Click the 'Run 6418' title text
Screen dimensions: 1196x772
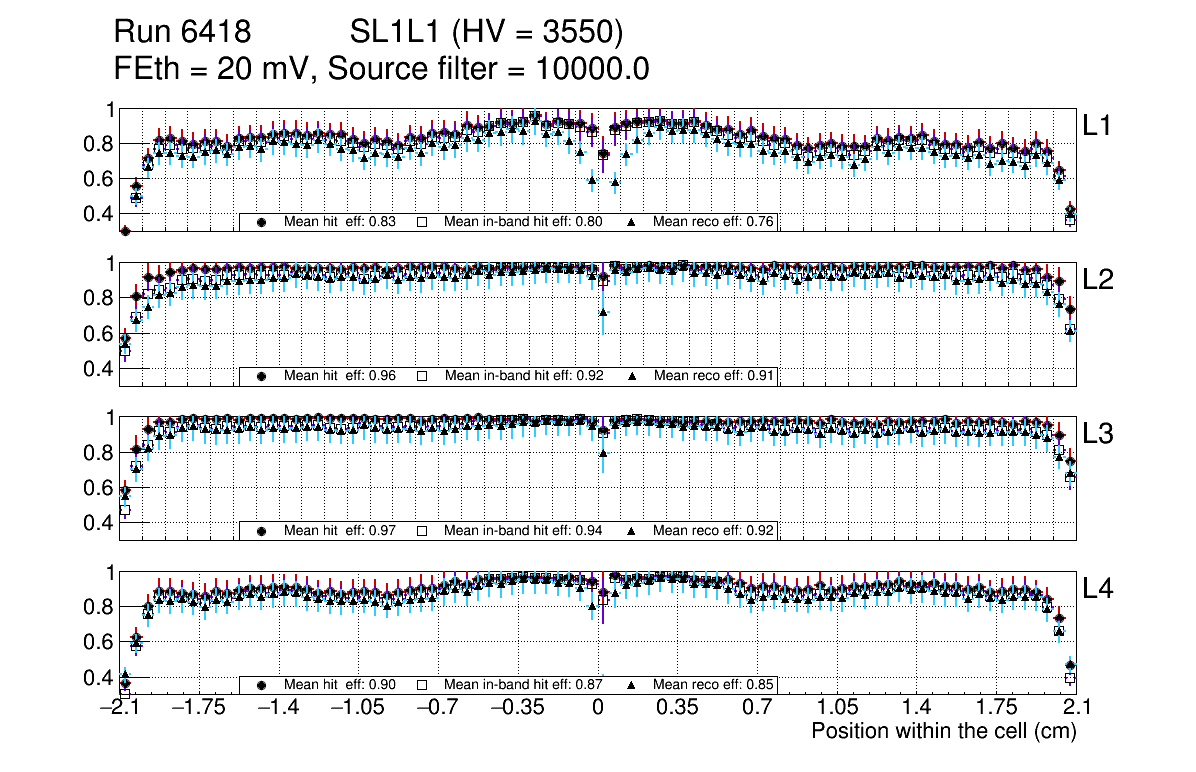[x=182, y=33]
